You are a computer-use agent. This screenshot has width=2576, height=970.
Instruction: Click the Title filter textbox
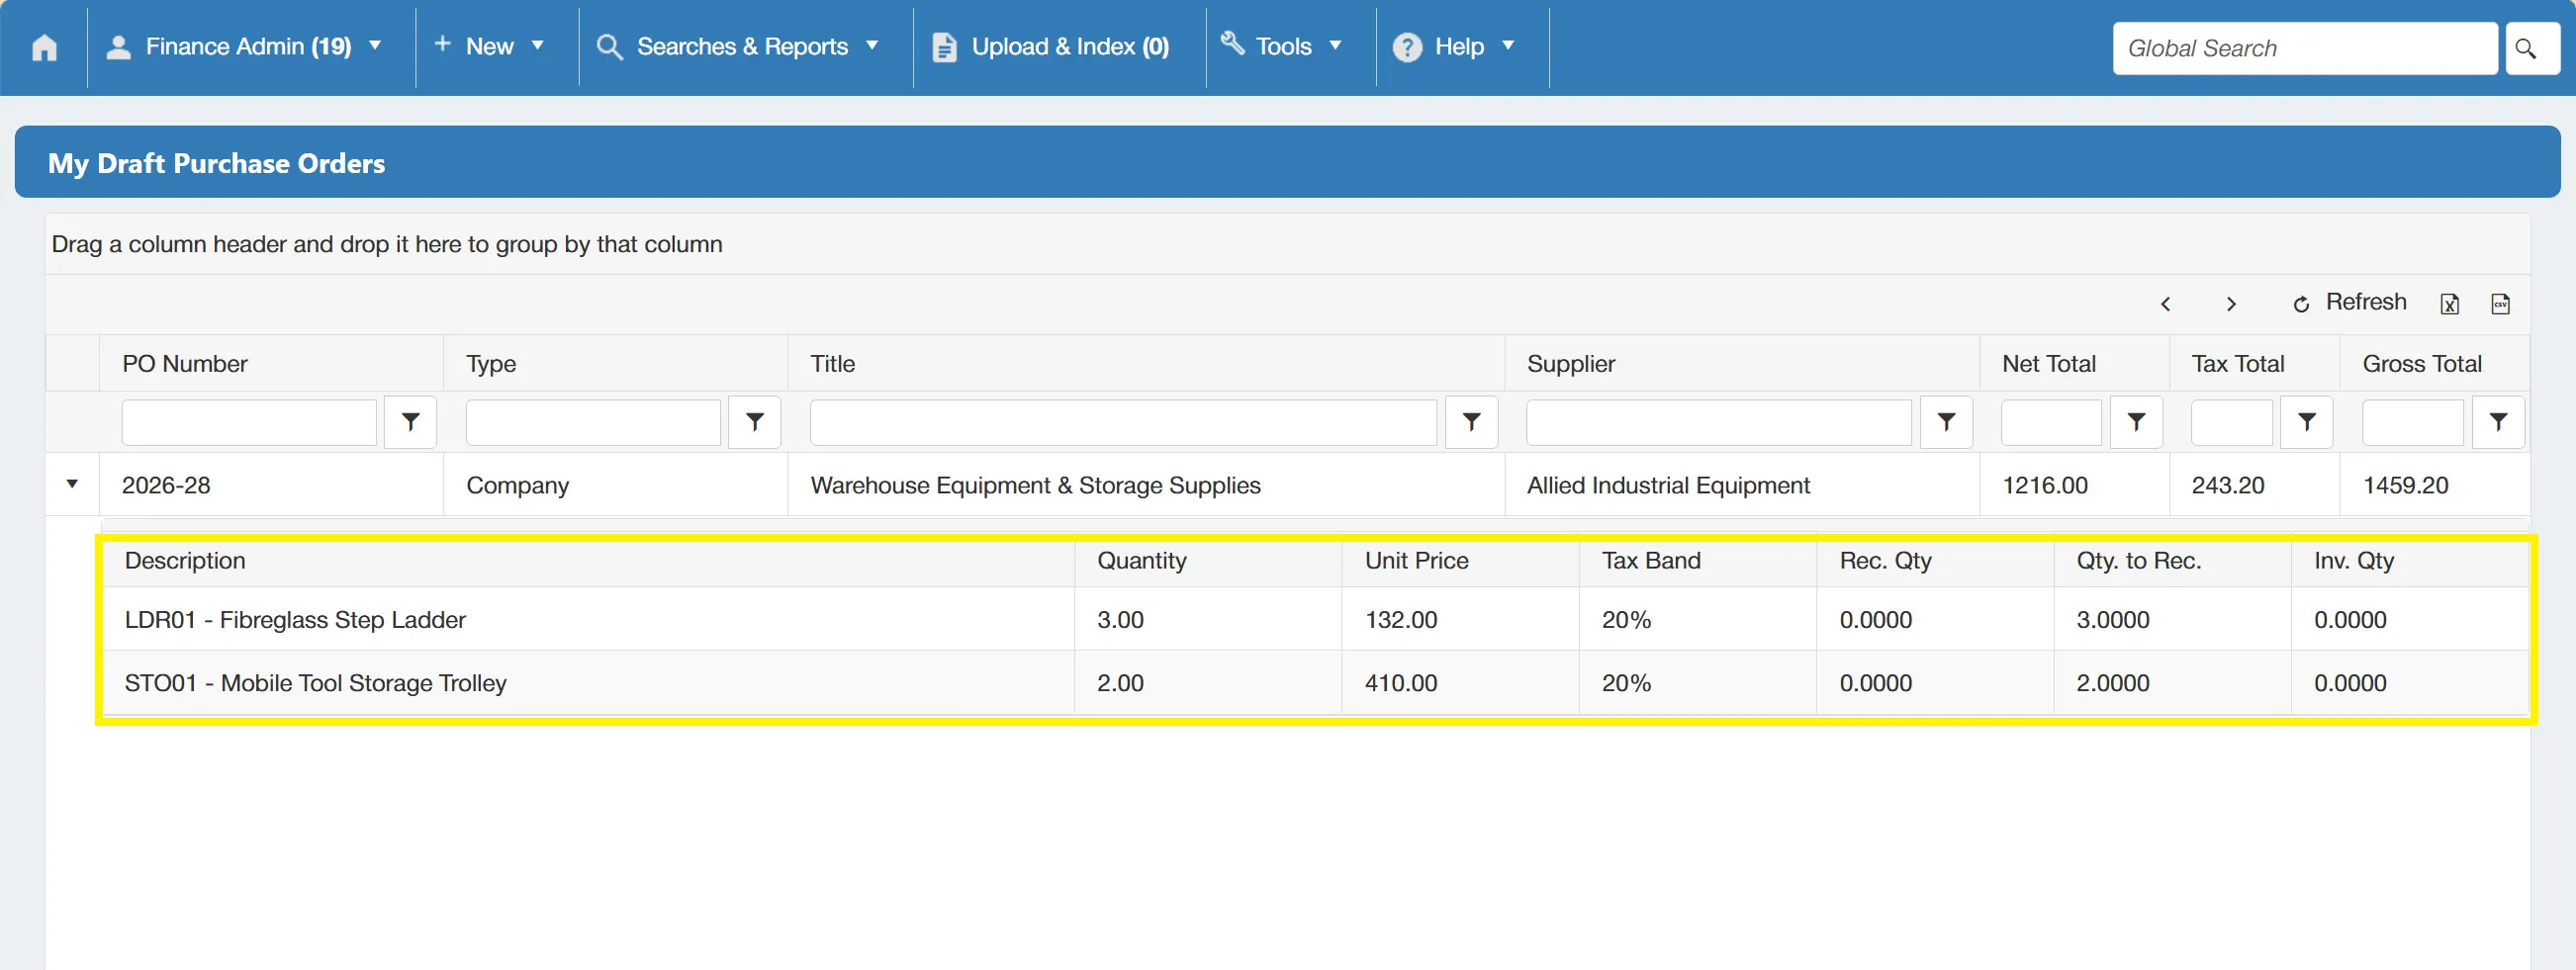(1123, 422)
